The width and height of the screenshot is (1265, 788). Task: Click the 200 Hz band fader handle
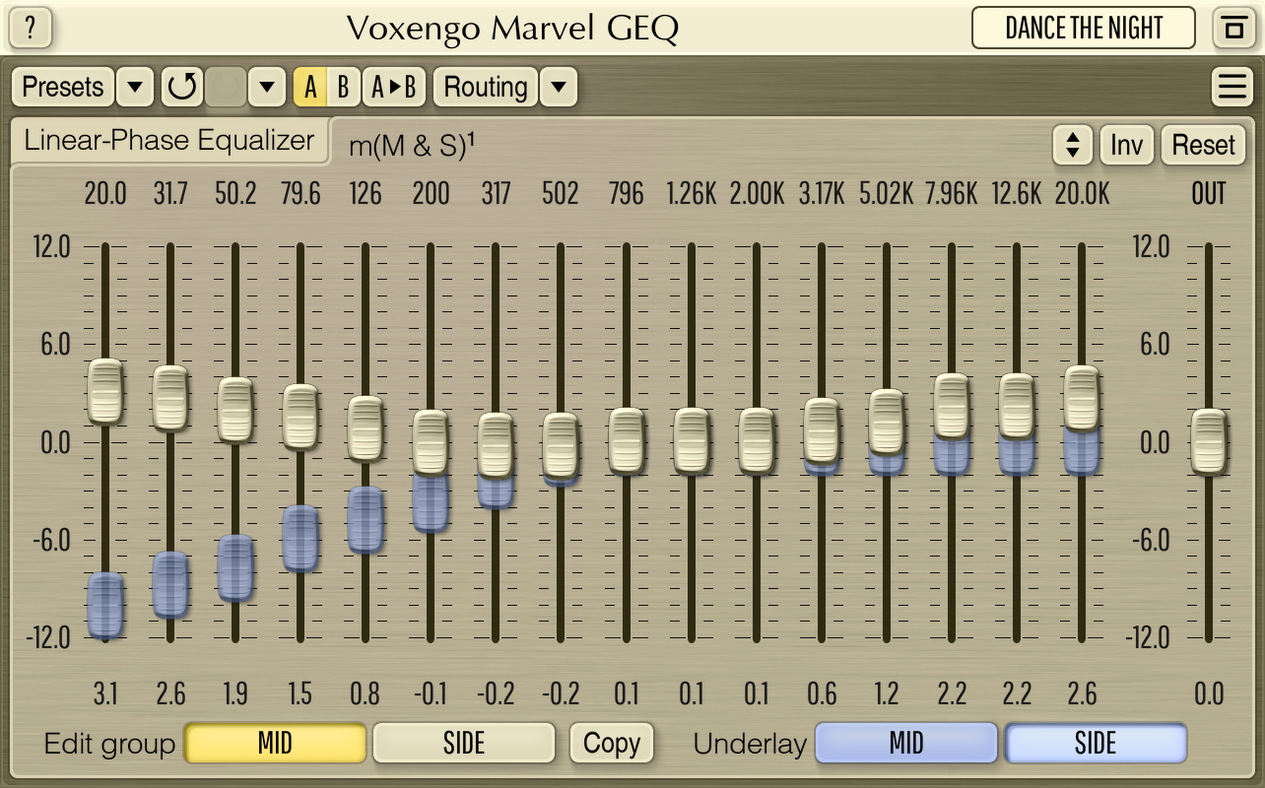431,442
